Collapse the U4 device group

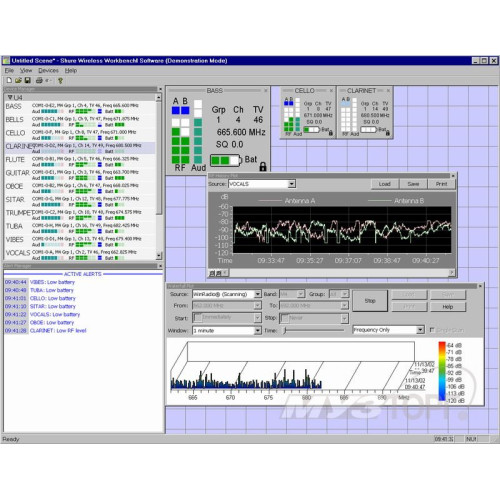(x=10, y=97)
